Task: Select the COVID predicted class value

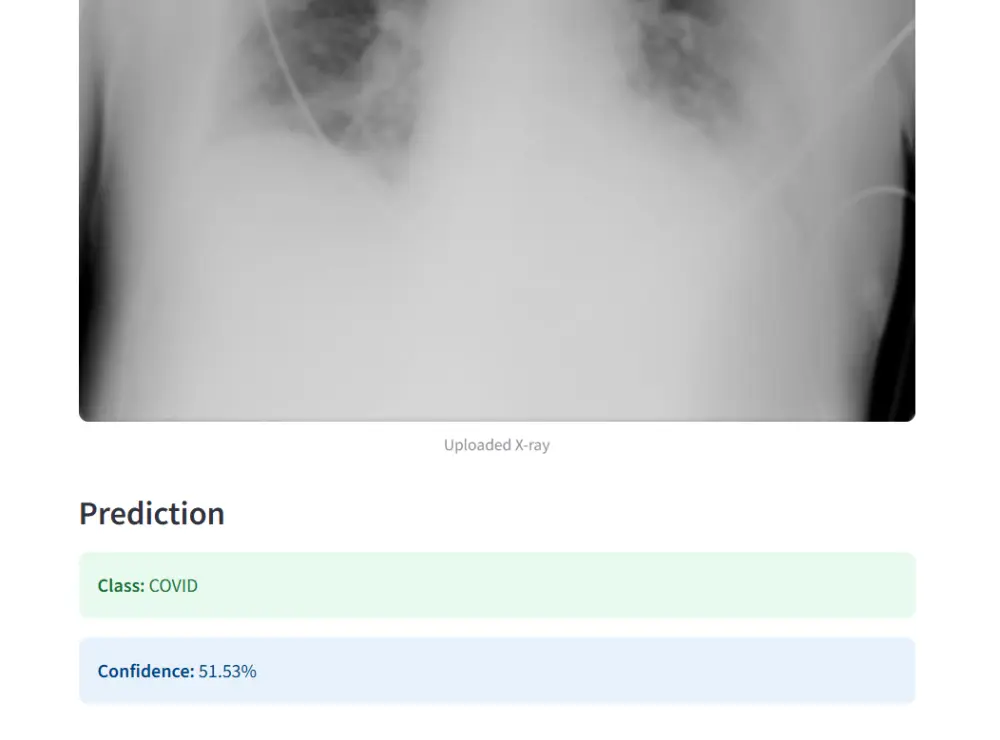Action: 173,586
